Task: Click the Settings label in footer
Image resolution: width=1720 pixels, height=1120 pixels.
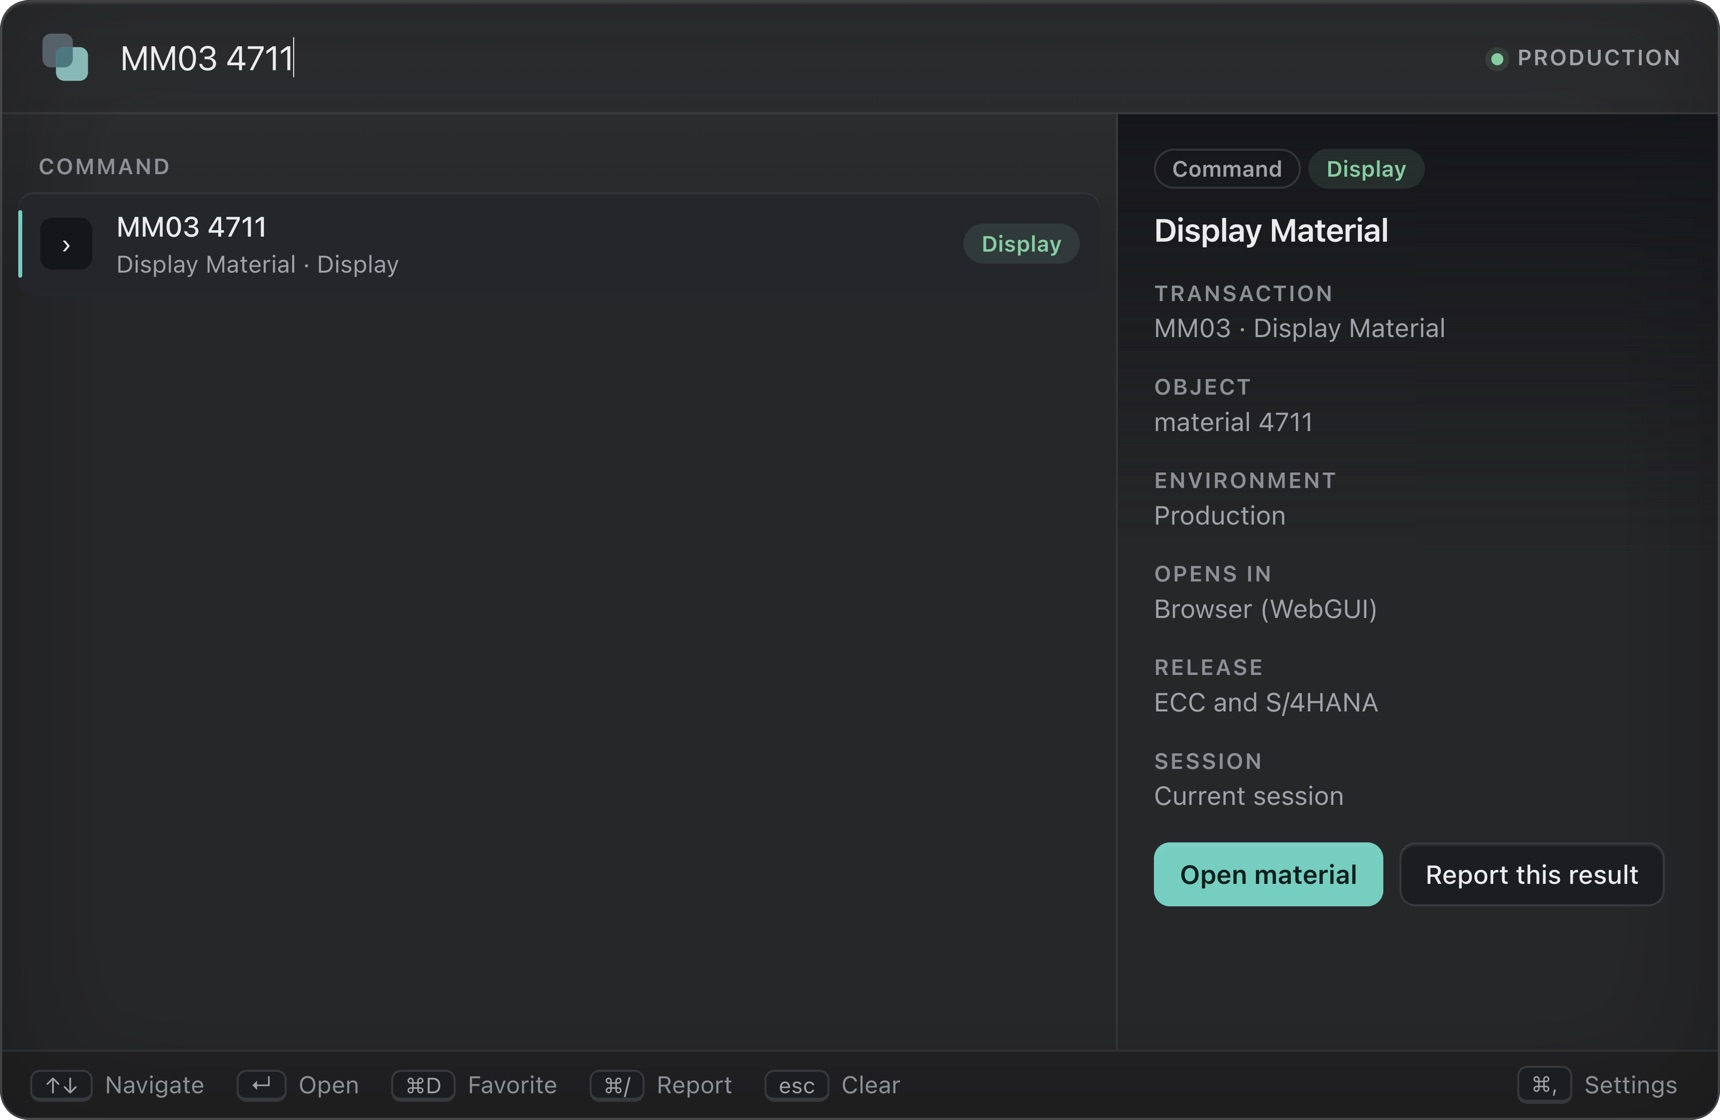Action: 1630,1085
